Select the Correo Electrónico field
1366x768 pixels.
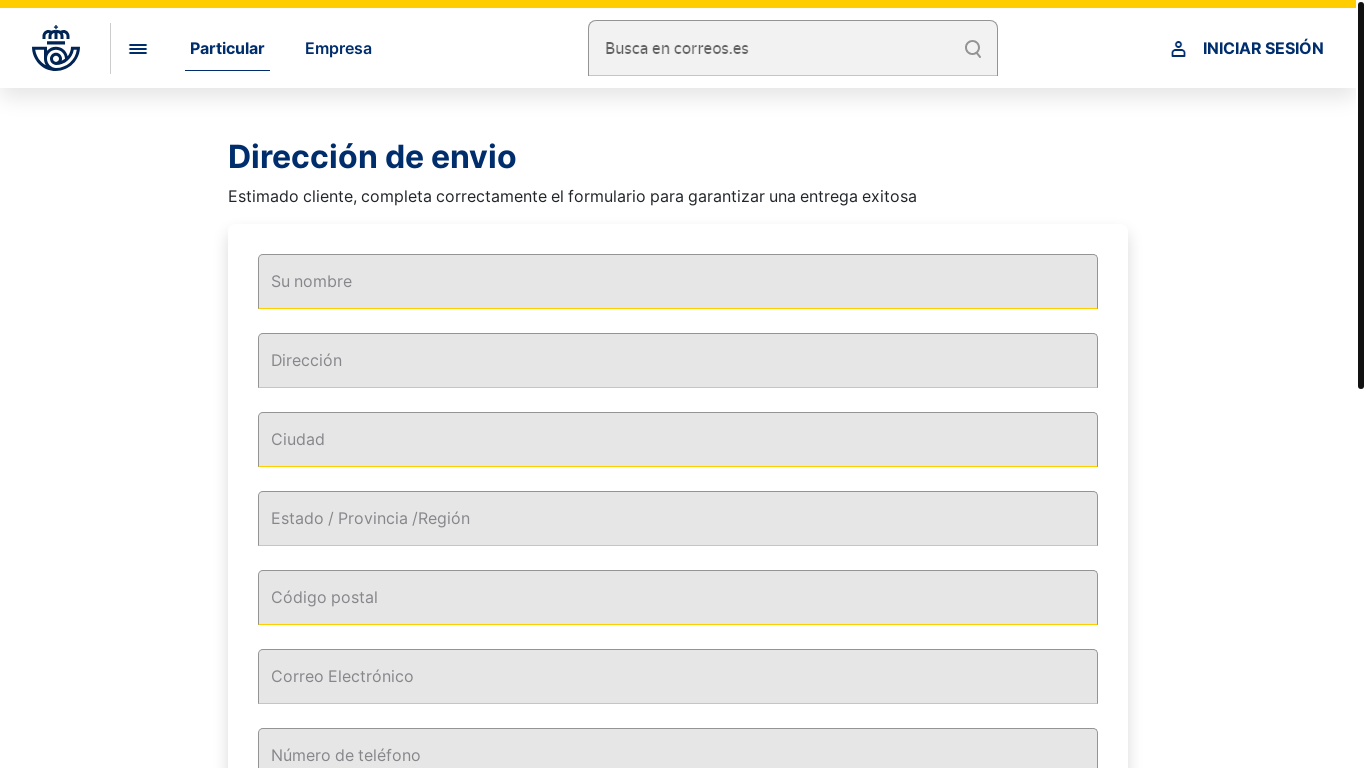coord(678,676)
